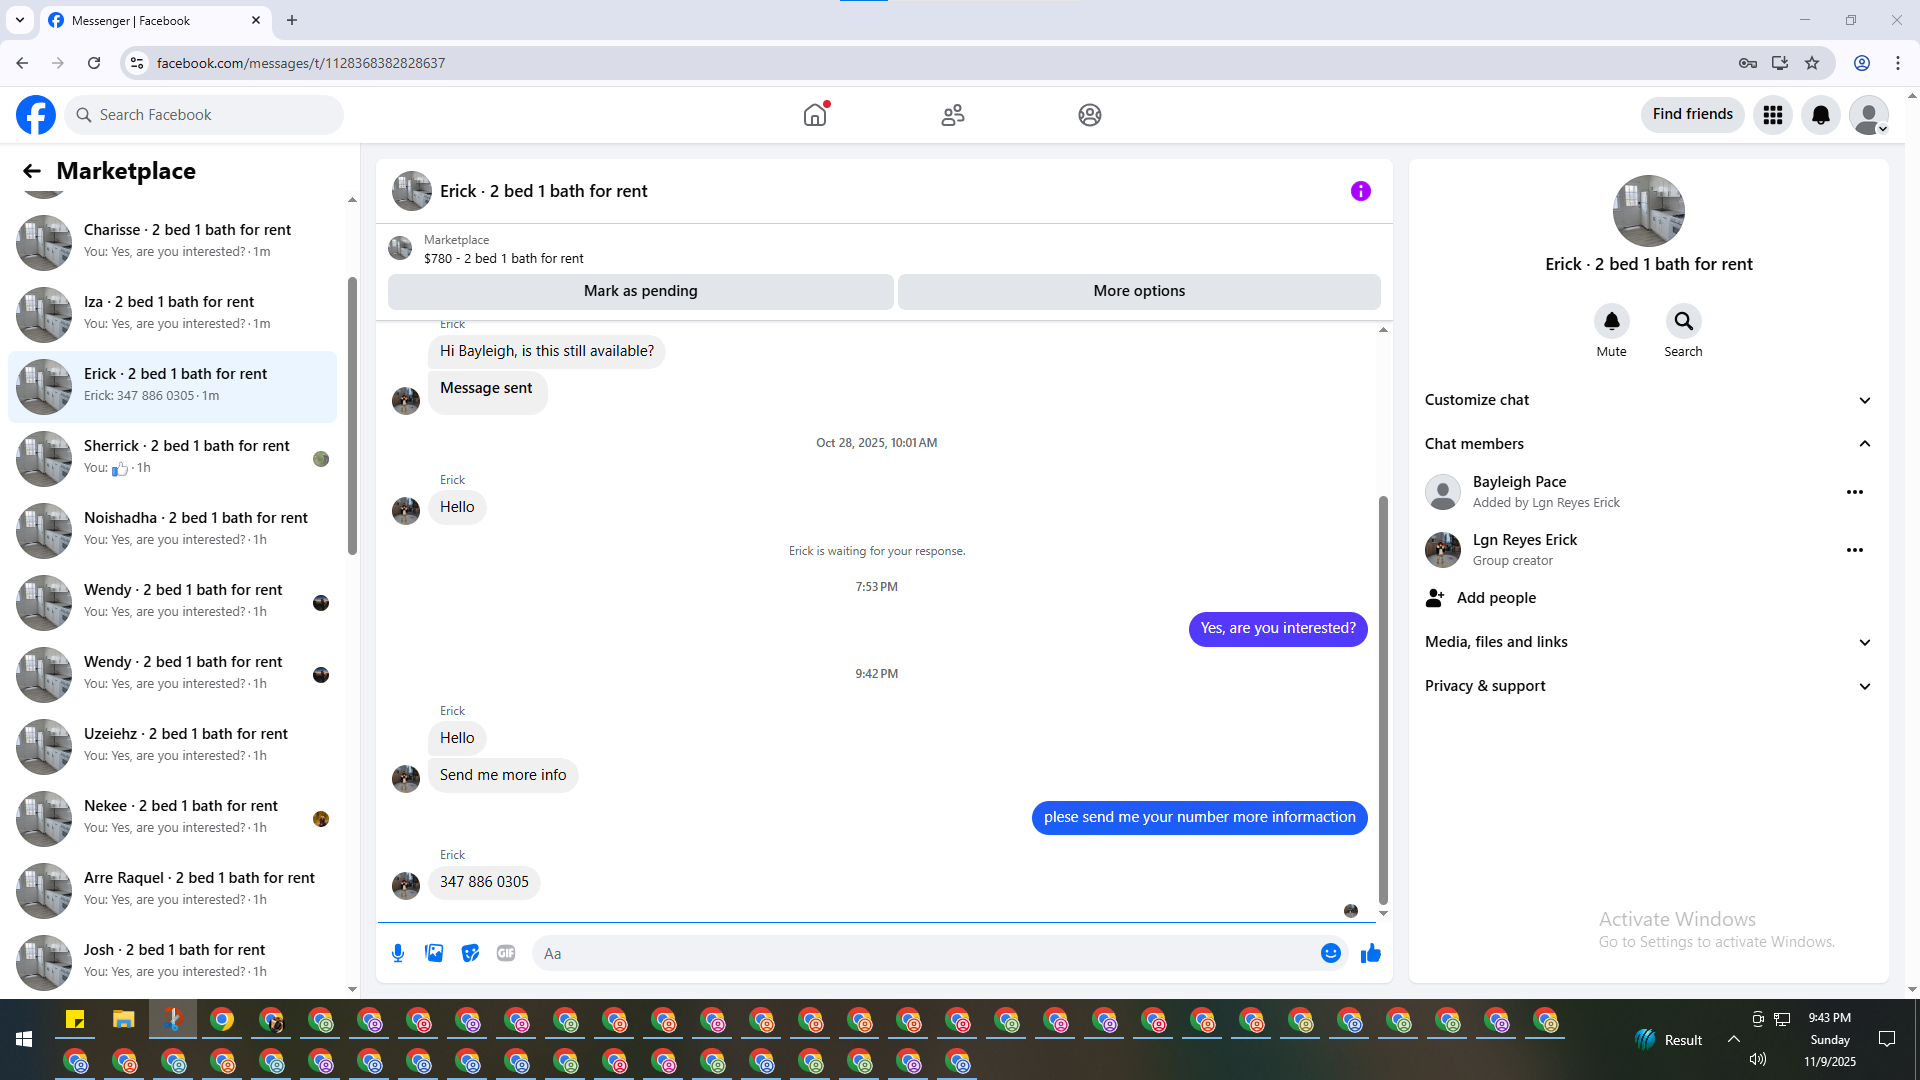Image resolution: width=1920 pixels, height=1080 pixels.
Task: Bookmark this page with the star
Action: coord(1812,63)
